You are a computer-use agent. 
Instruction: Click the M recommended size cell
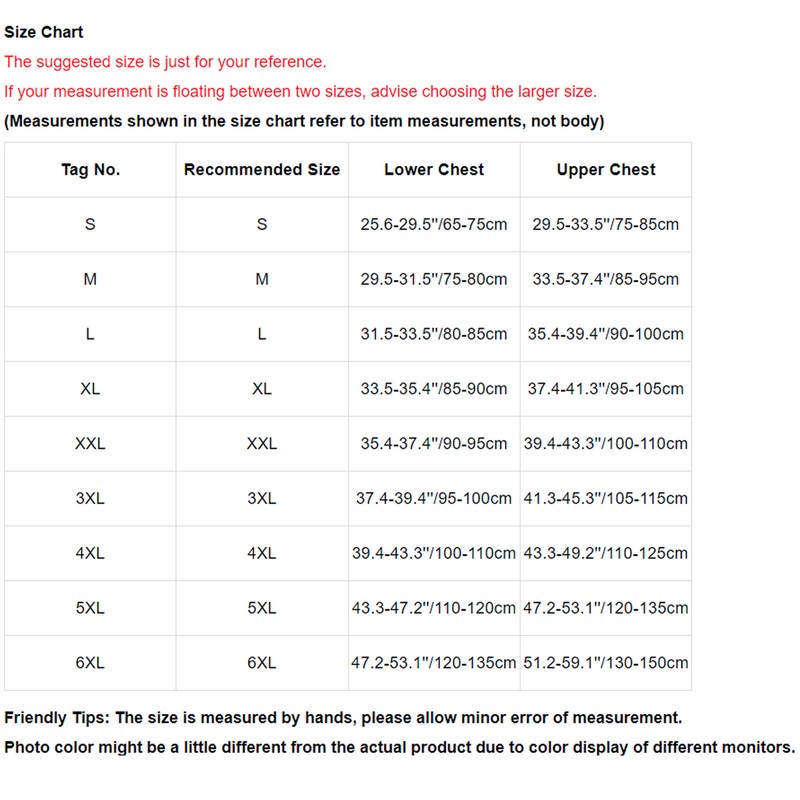(x=262, y=279)
